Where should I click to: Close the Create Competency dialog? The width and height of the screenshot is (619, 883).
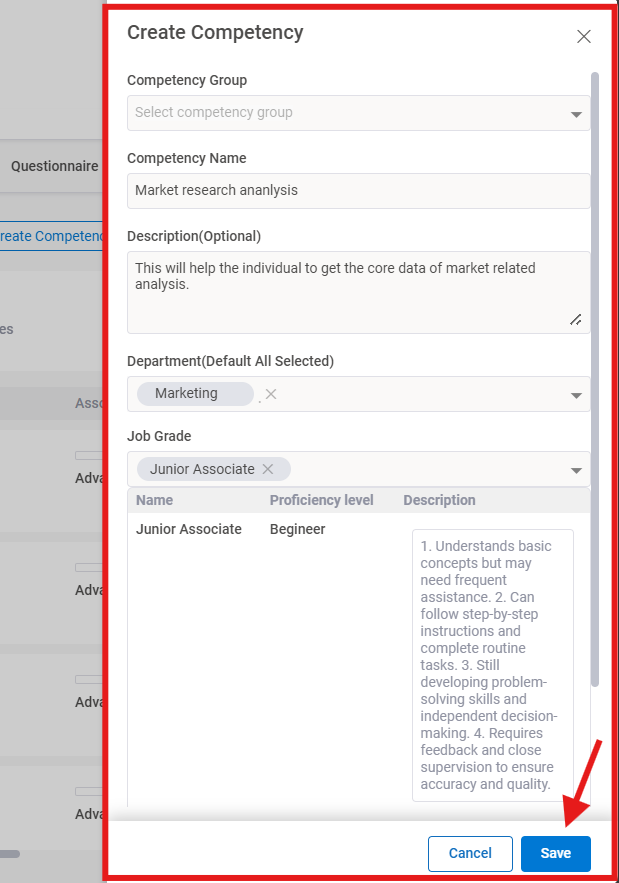pyautogui.click(x=584, y=36)
